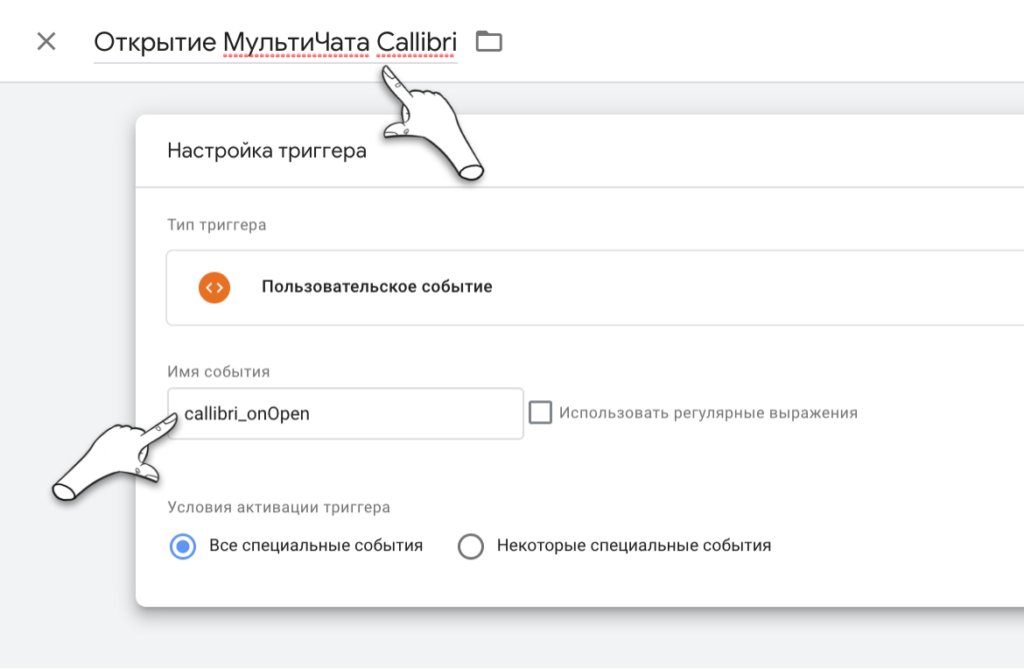The width and height of the screenshot is (1024, 669).
Task: Choose "Некоторые специальные события" option
Action: tap(470, 545)
